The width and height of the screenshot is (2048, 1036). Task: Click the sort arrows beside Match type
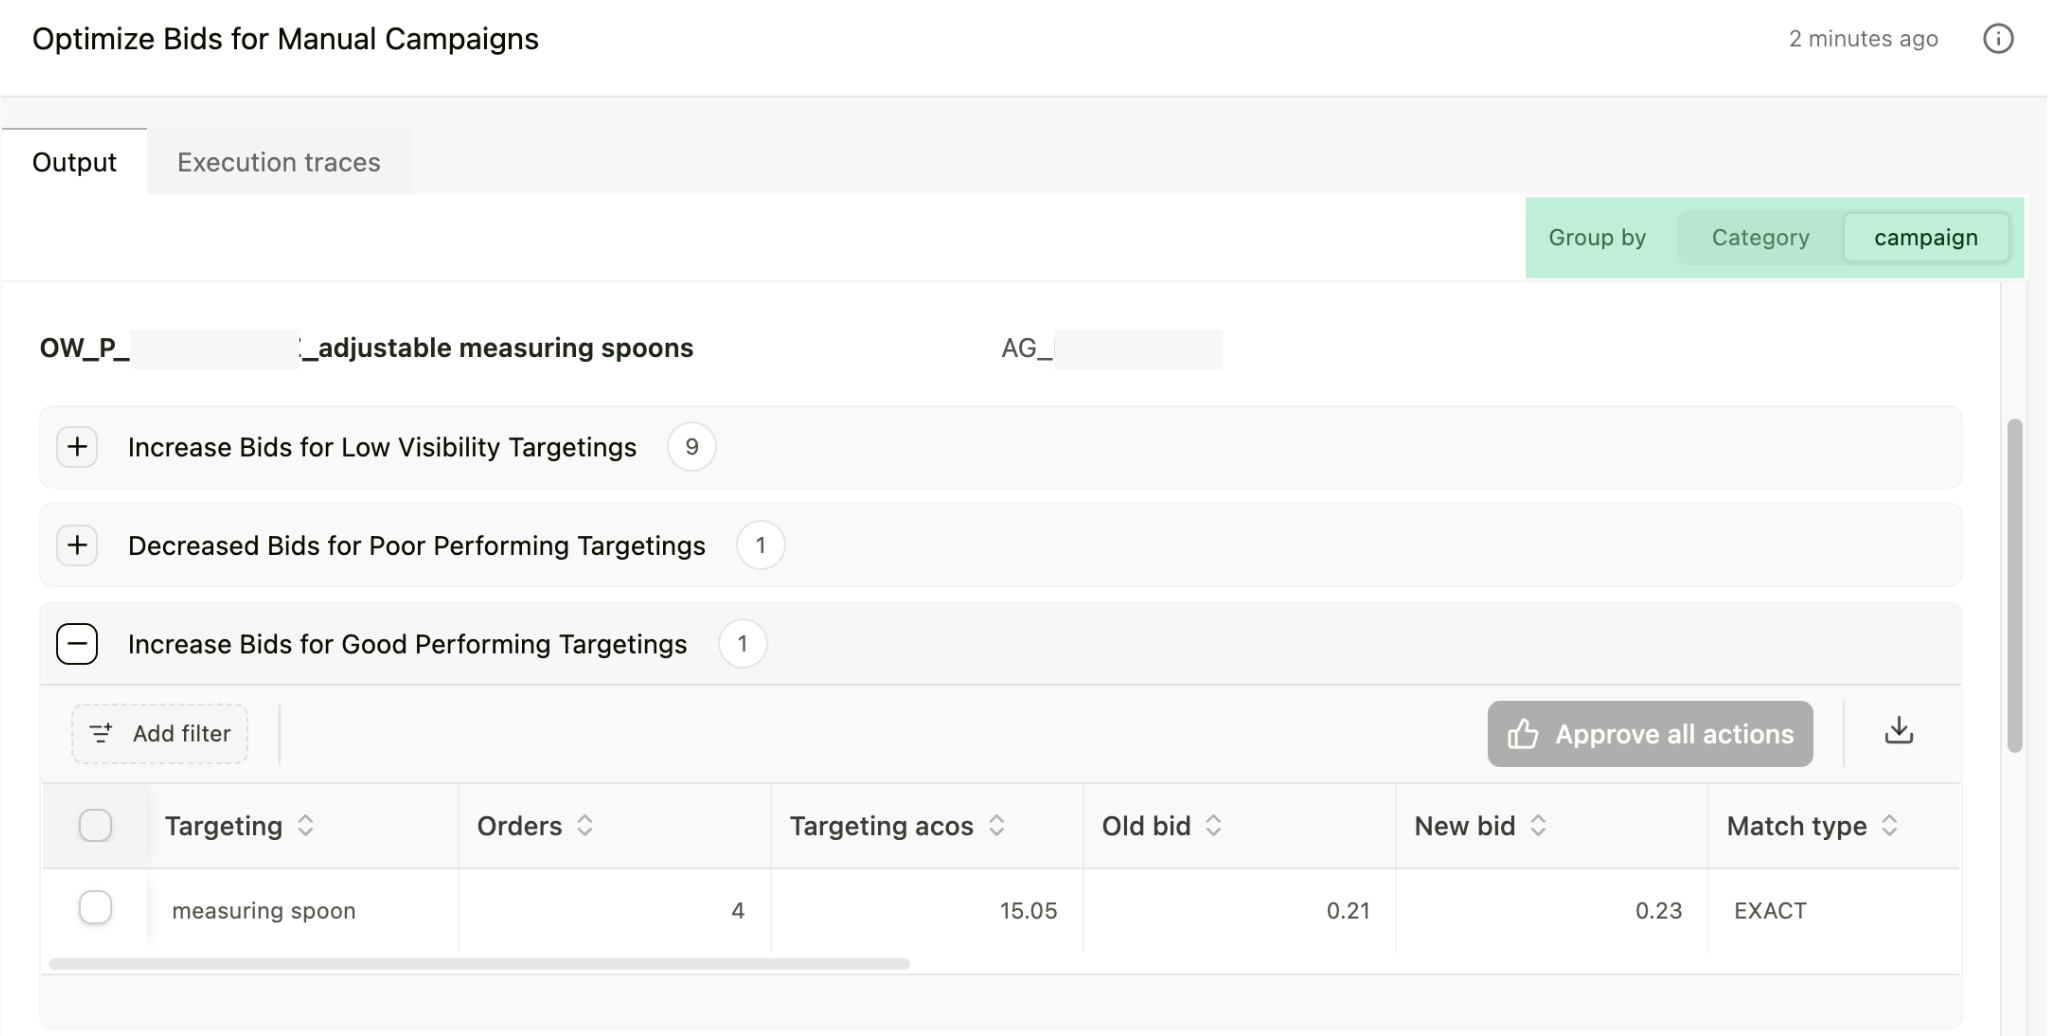click(x=1891, y=825)
